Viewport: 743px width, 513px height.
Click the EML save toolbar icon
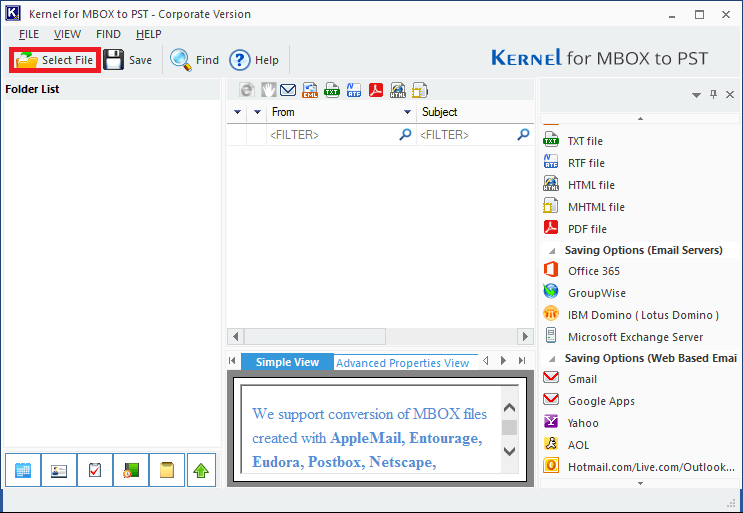tap(310, 90)
